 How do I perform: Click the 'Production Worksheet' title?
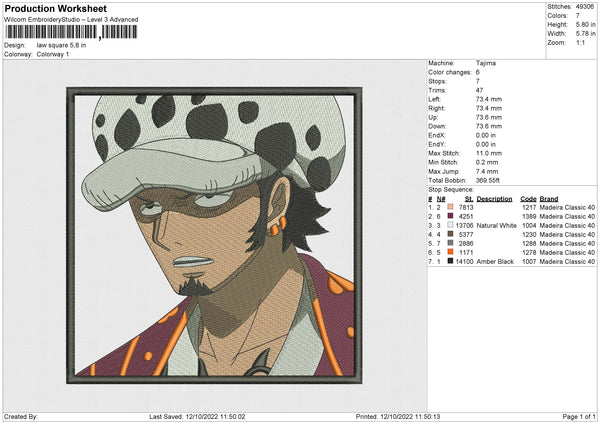[56, 8]
